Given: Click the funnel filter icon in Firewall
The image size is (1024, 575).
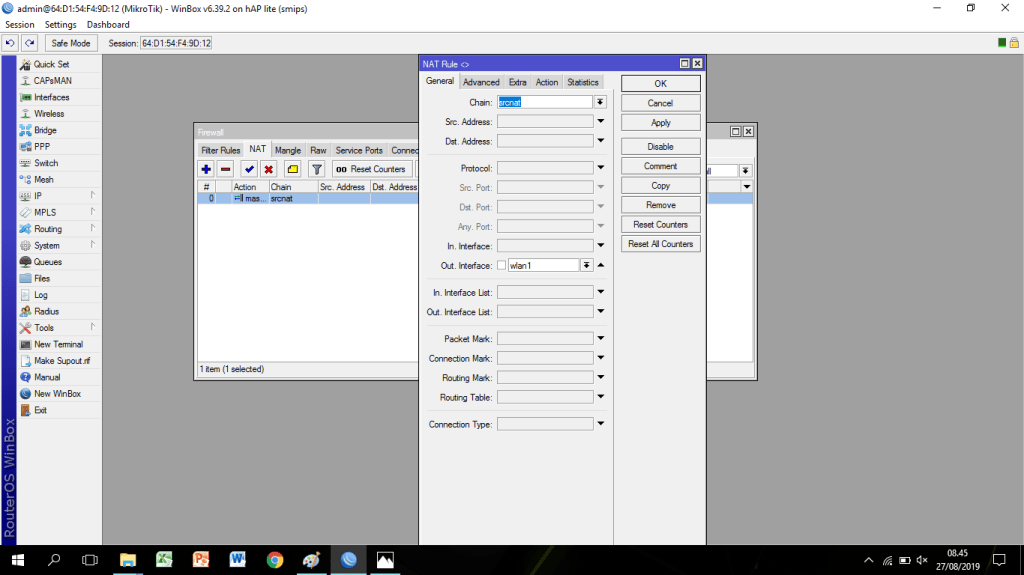Looking at the screenshot, I should [316, 169].
